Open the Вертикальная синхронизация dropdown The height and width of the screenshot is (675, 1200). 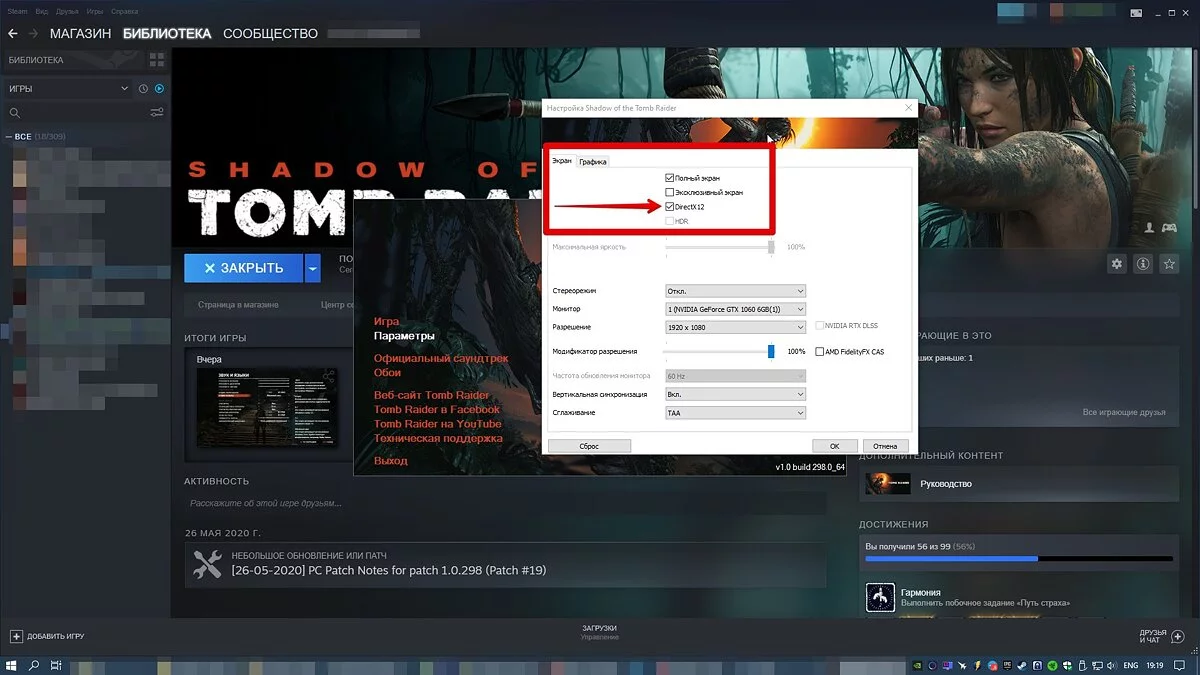(x=735, y=394)
